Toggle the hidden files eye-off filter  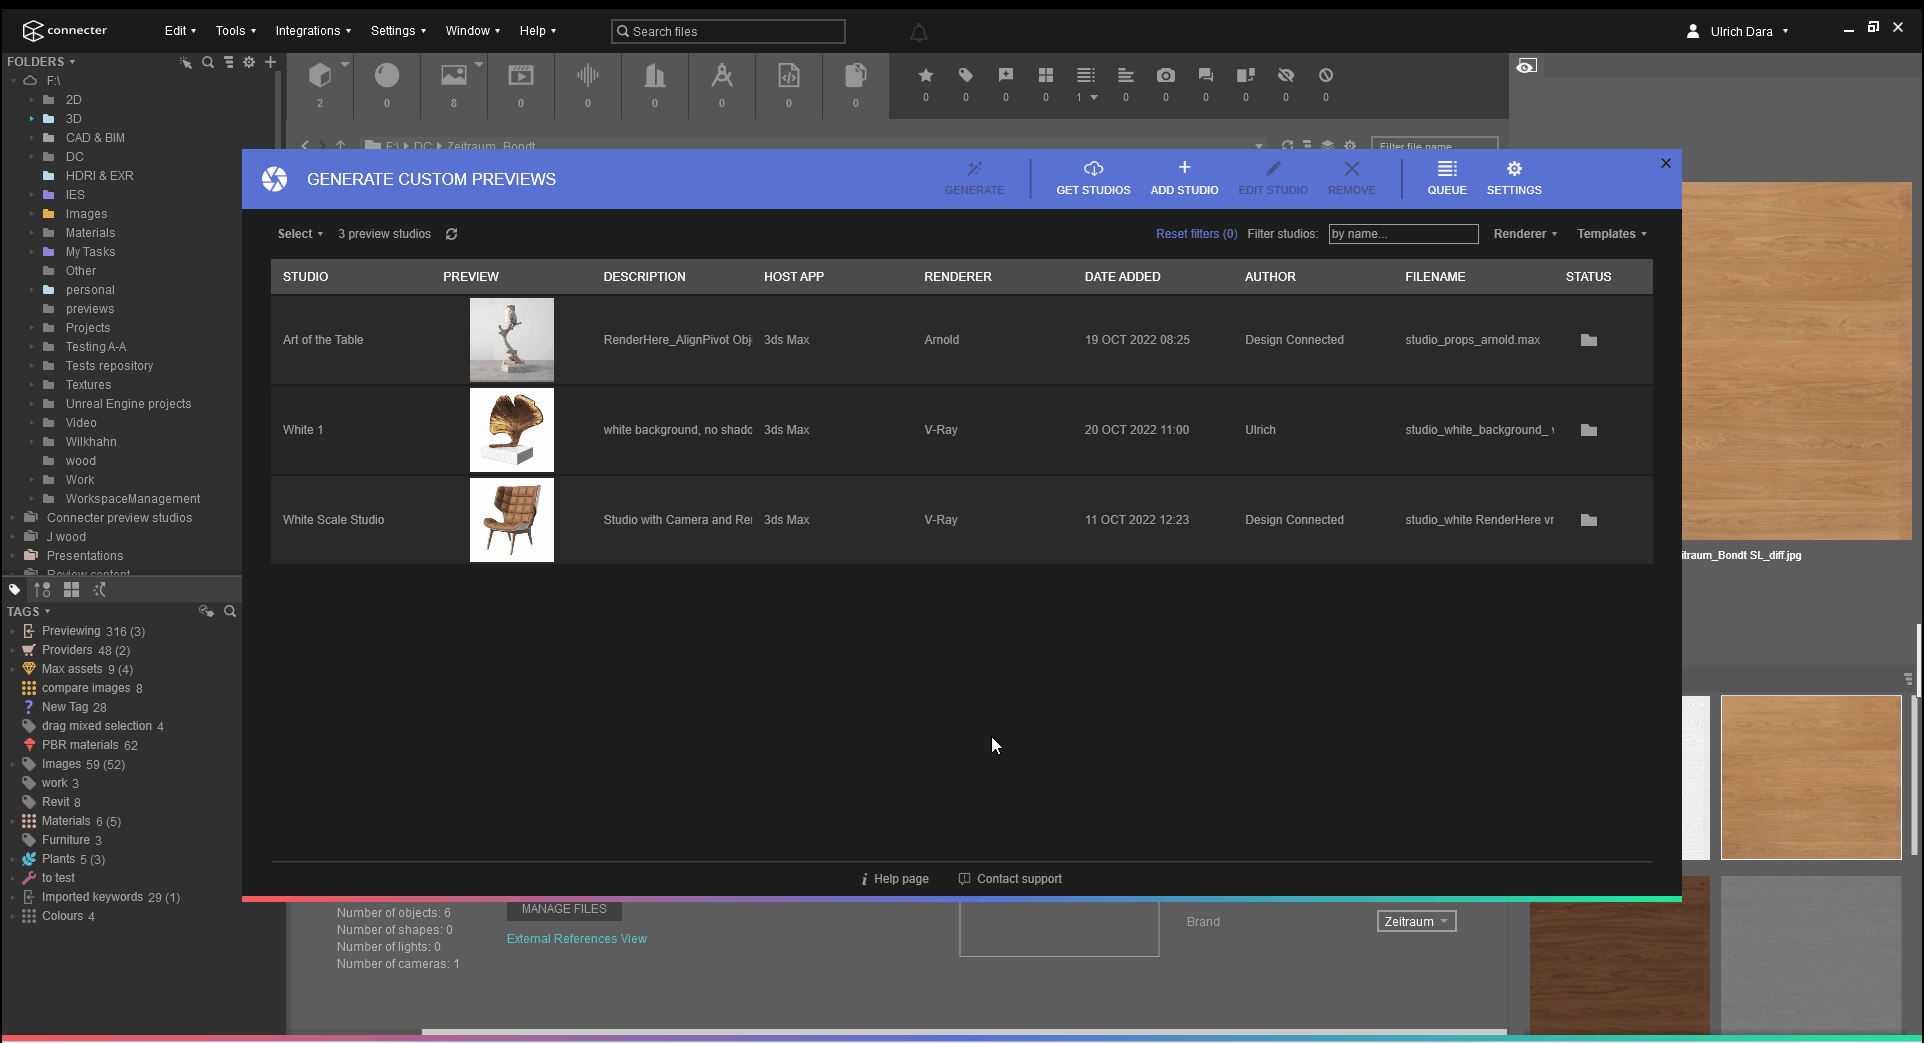click(x=1286, y=75)
